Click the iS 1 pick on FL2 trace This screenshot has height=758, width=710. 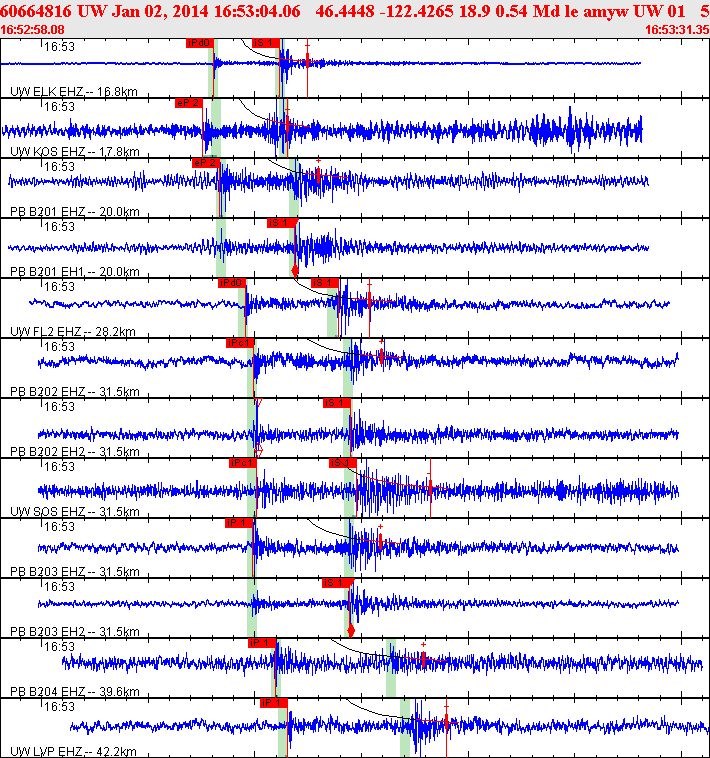coord(325,283)
